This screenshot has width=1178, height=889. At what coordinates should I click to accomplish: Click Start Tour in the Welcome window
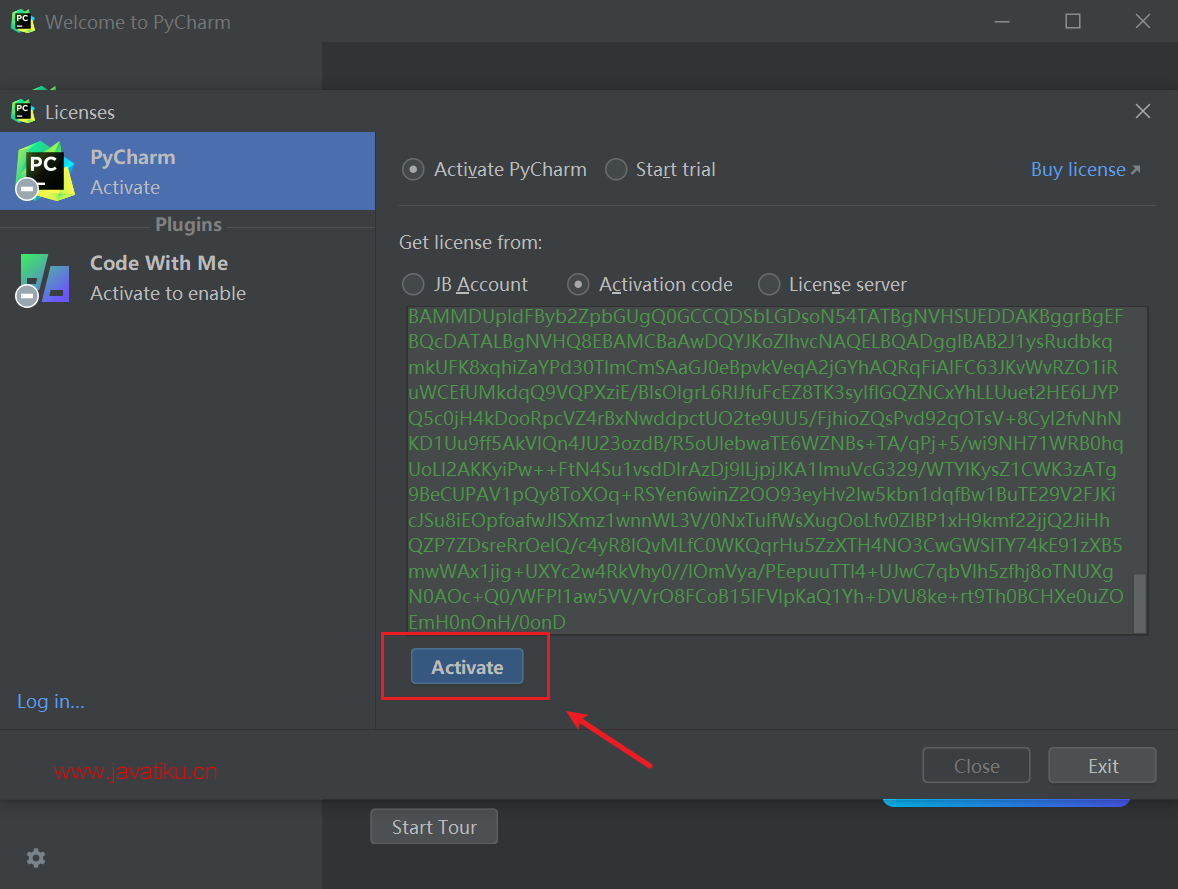pyautogui.click(x=433, y=827)
